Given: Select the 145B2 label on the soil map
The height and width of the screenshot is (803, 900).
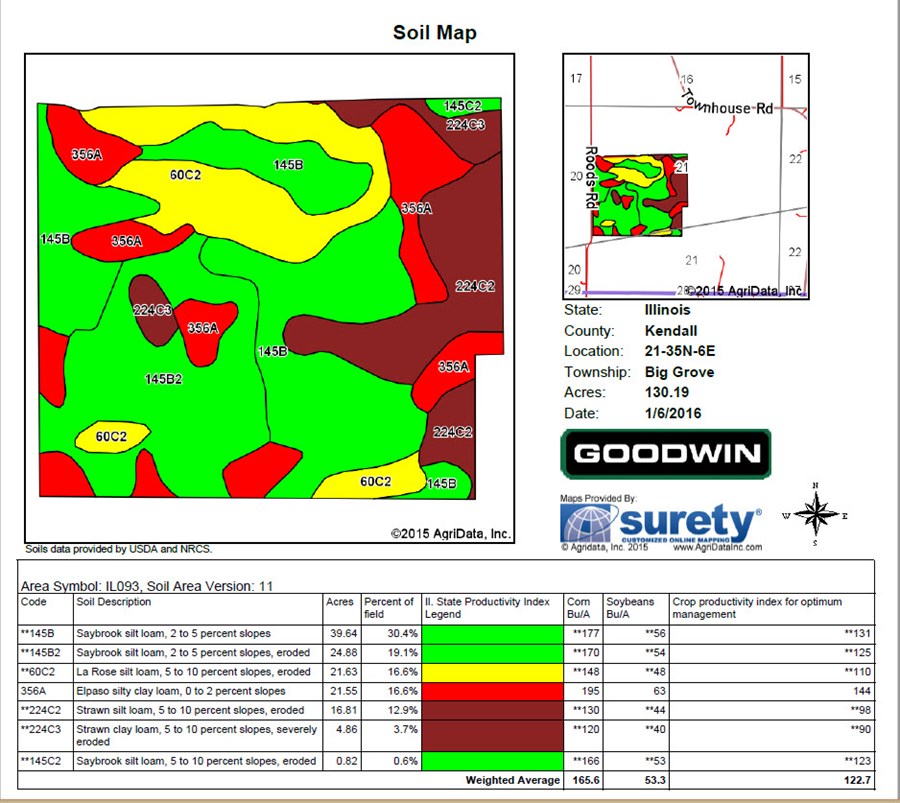Looking at the screenshot, I should [x=163, y=379].
